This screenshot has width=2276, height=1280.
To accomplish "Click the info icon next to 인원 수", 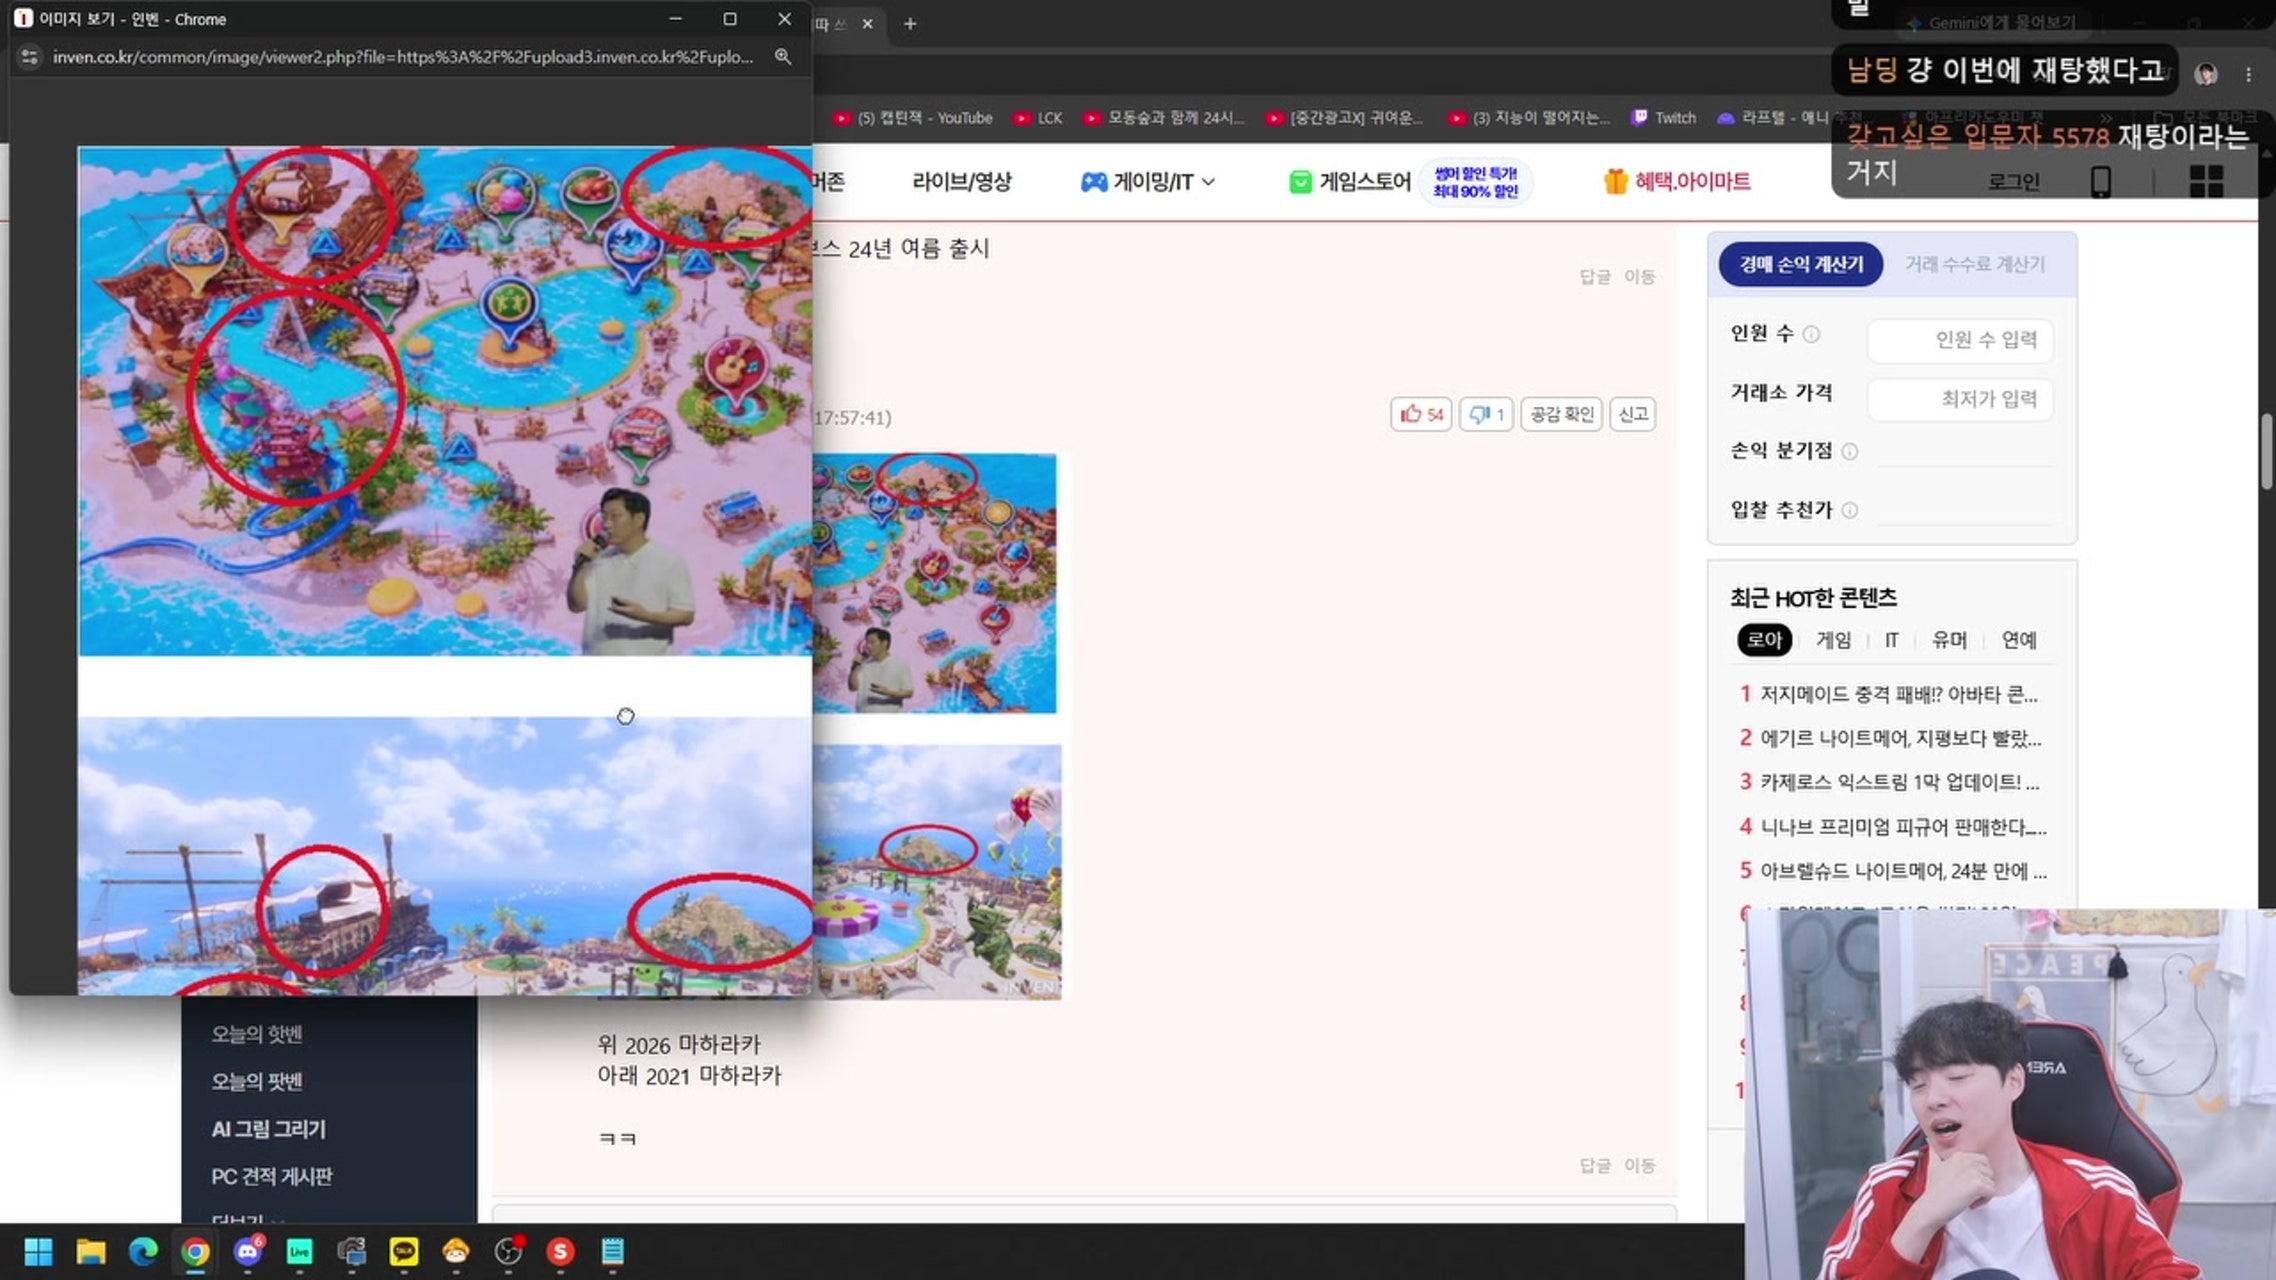I will (1811, 334).
